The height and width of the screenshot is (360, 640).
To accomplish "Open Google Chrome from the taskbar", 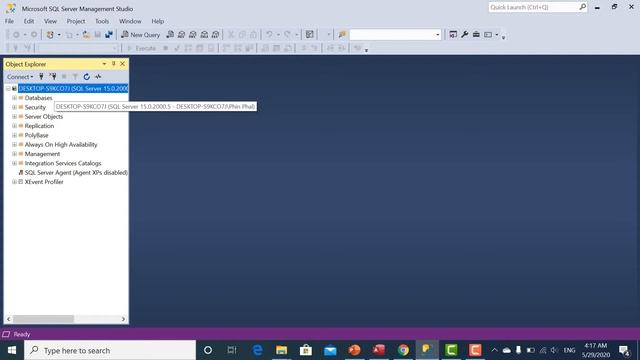I will [x=403, y=350].
